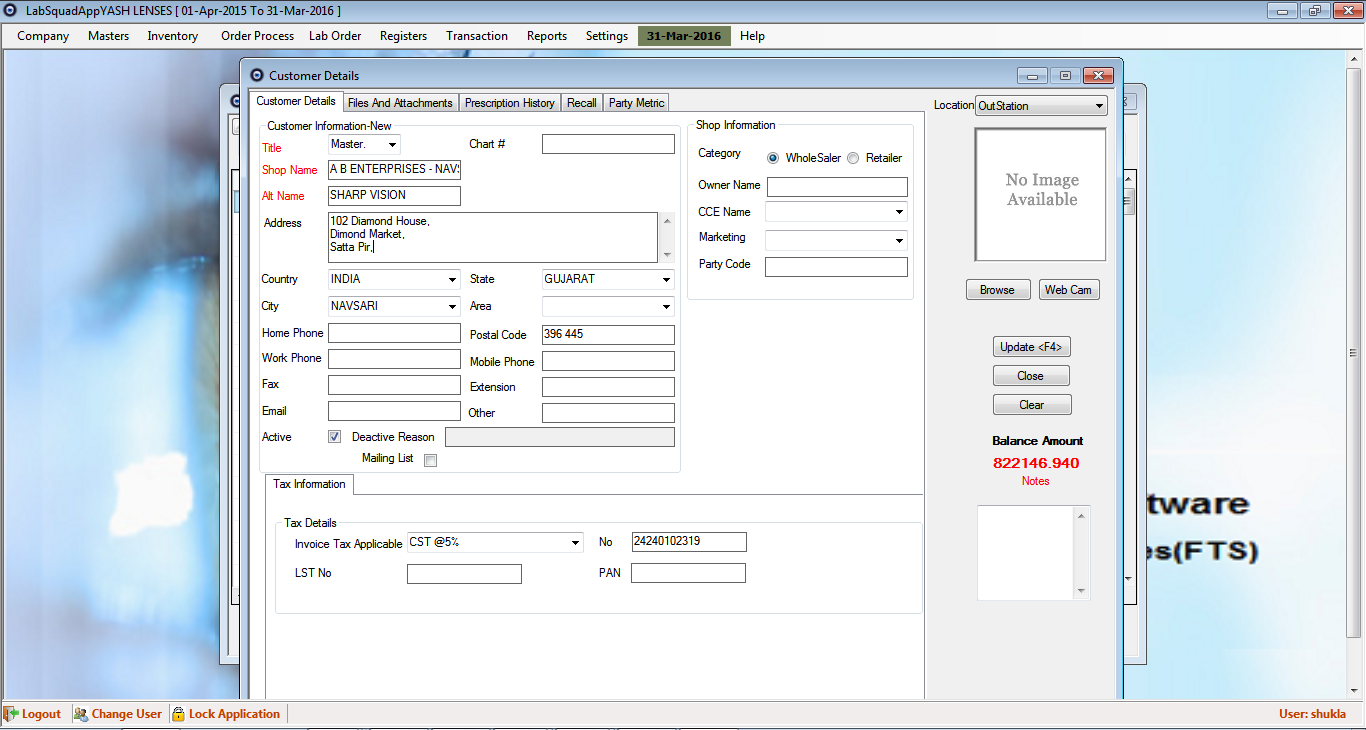This screenshot has height=730, width=1366.
Task: Click the 31-Mar-2016 date item
Action: (x=684, y=36)
